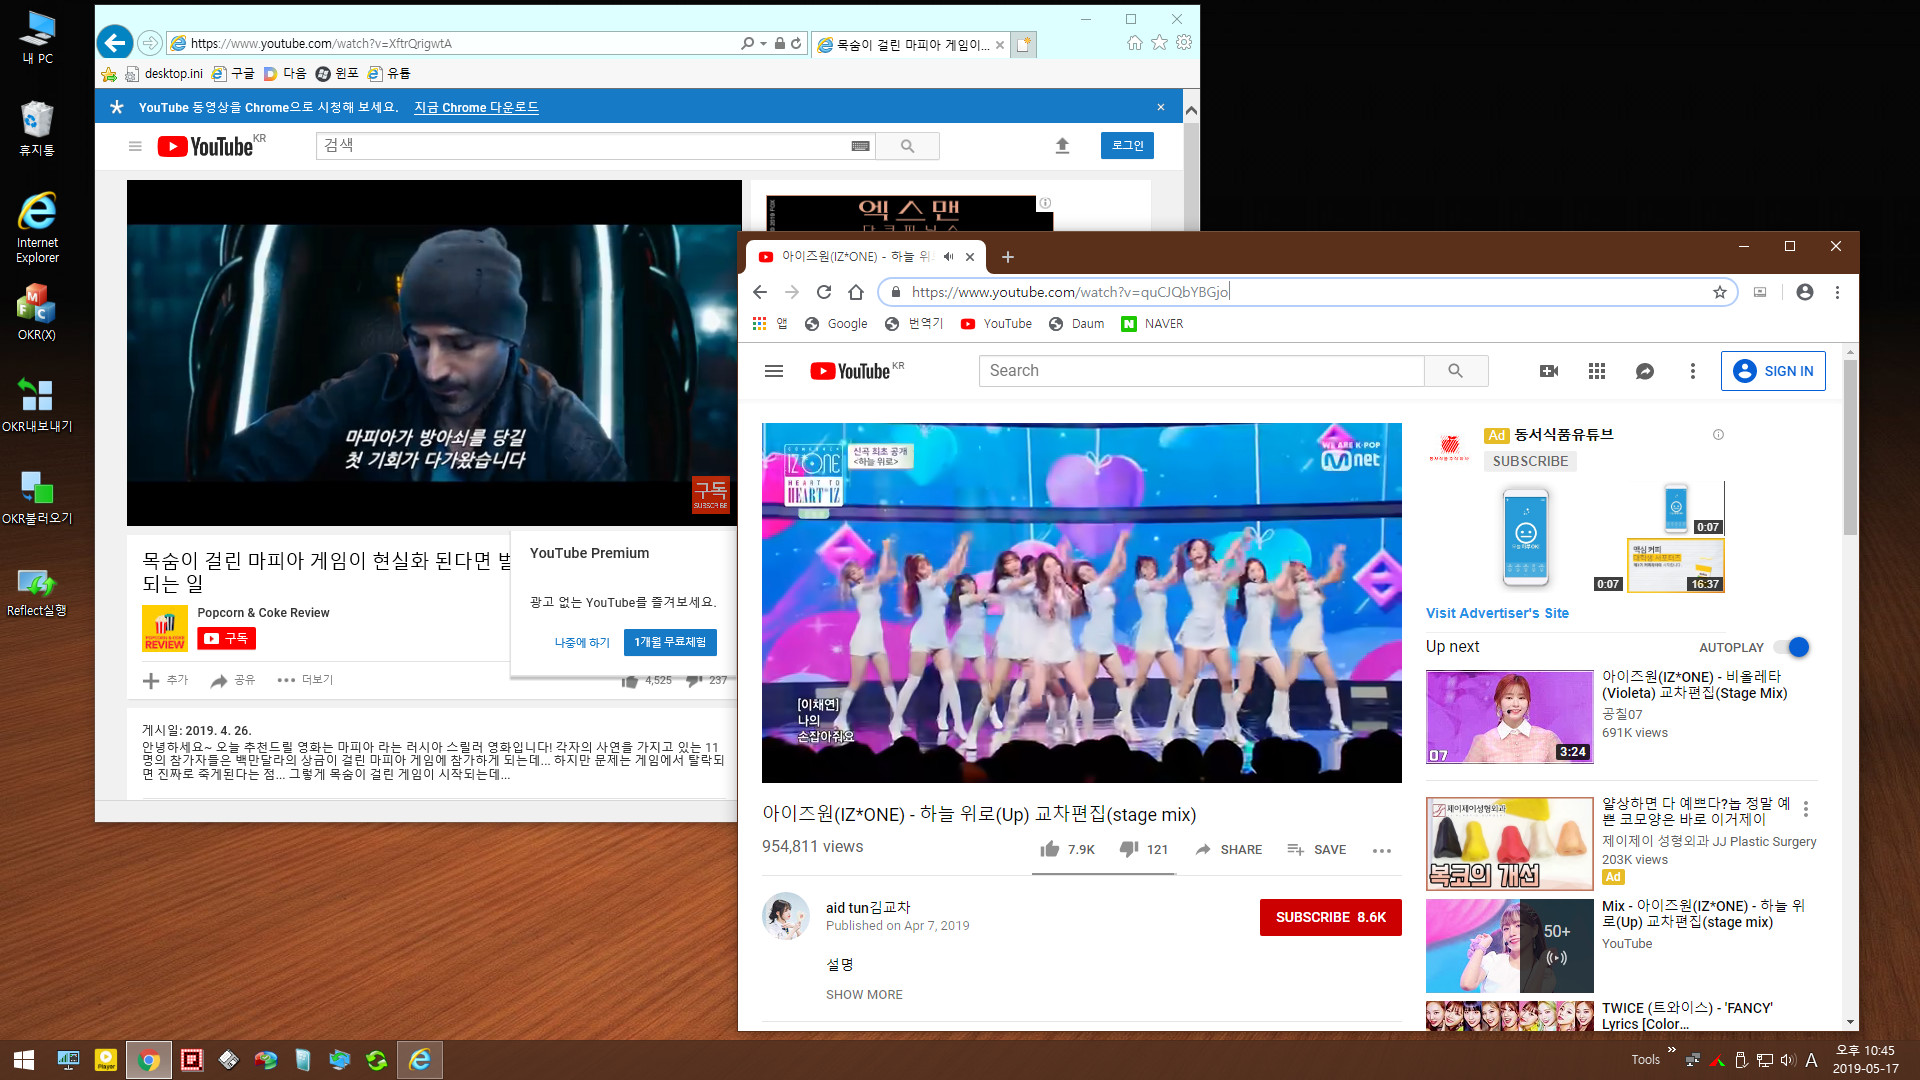Open 비올레타 Stage Mix thumbnail
Image resolution: width=1920 pixels, height=1080 pixels.
pyautogui.click(x=1509, y=717)
